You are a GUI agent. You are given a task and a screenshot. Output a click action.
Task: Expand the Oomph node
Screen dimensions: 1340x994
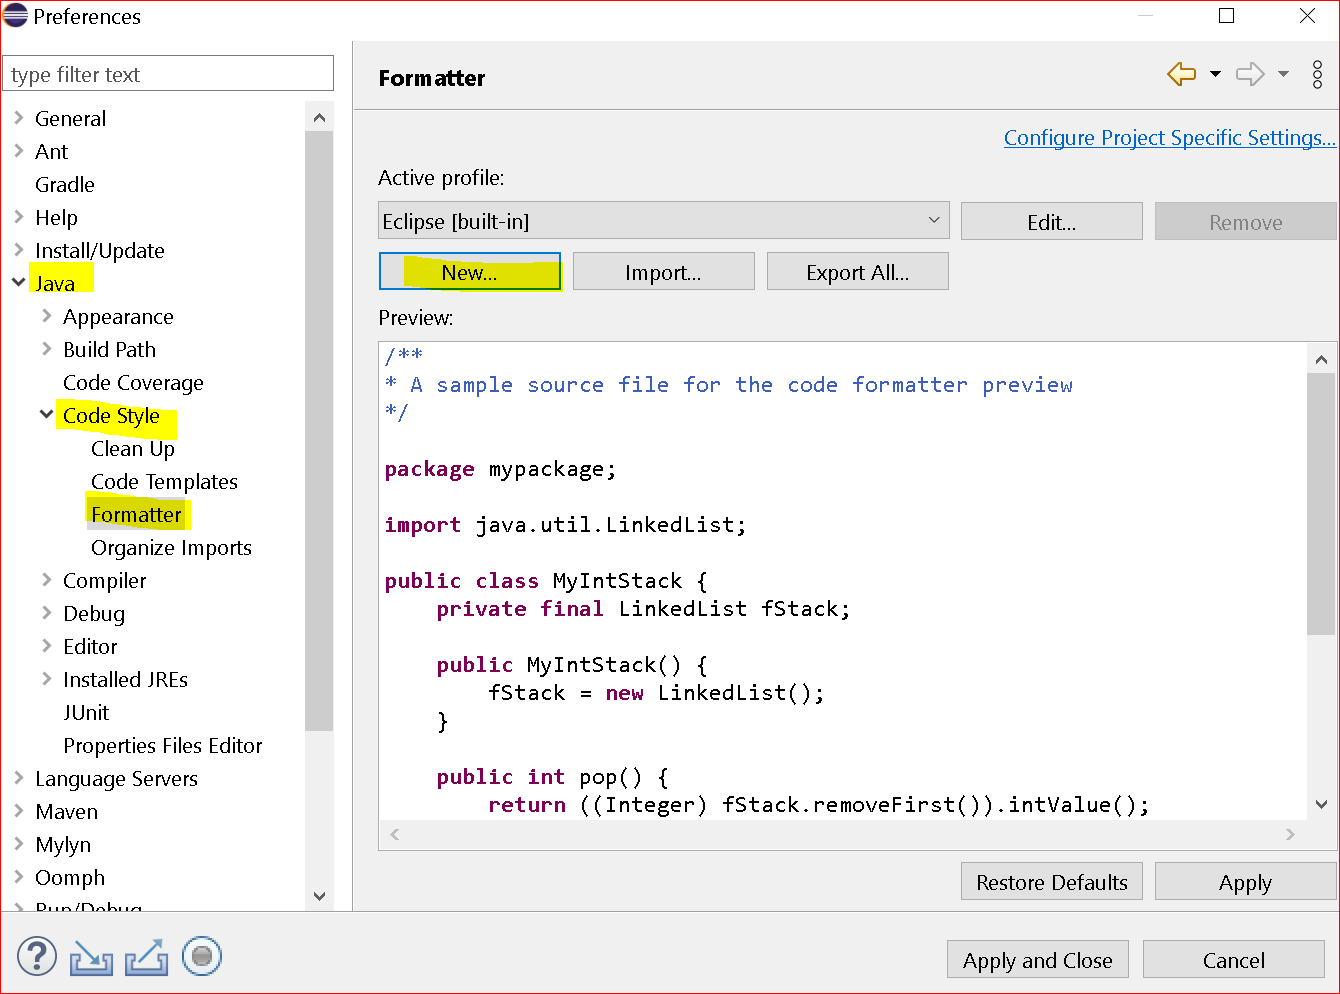pyautogui.click(x=18, y=877)
